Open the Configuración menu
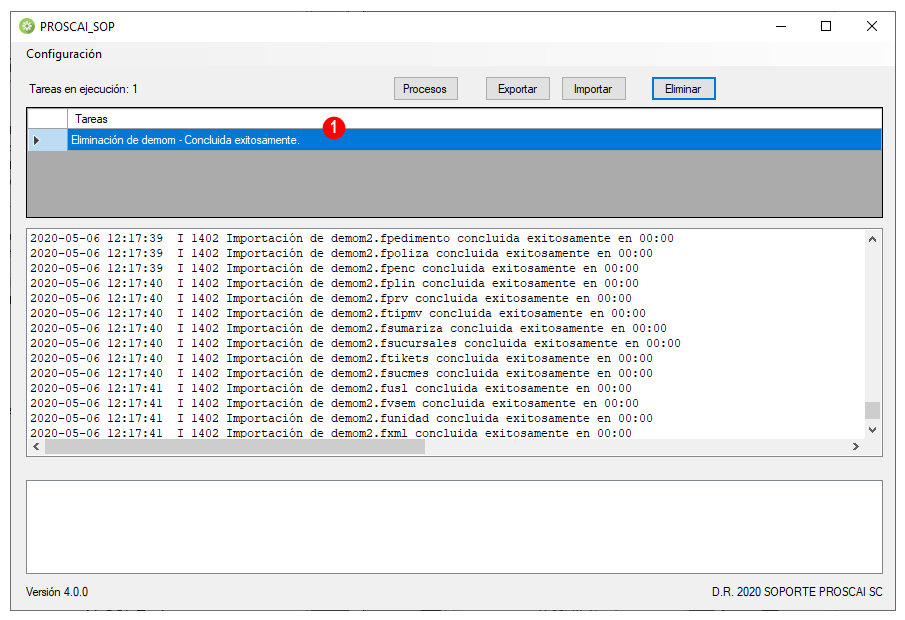Viewport: 905px width, 620px height. click(63, 54)
